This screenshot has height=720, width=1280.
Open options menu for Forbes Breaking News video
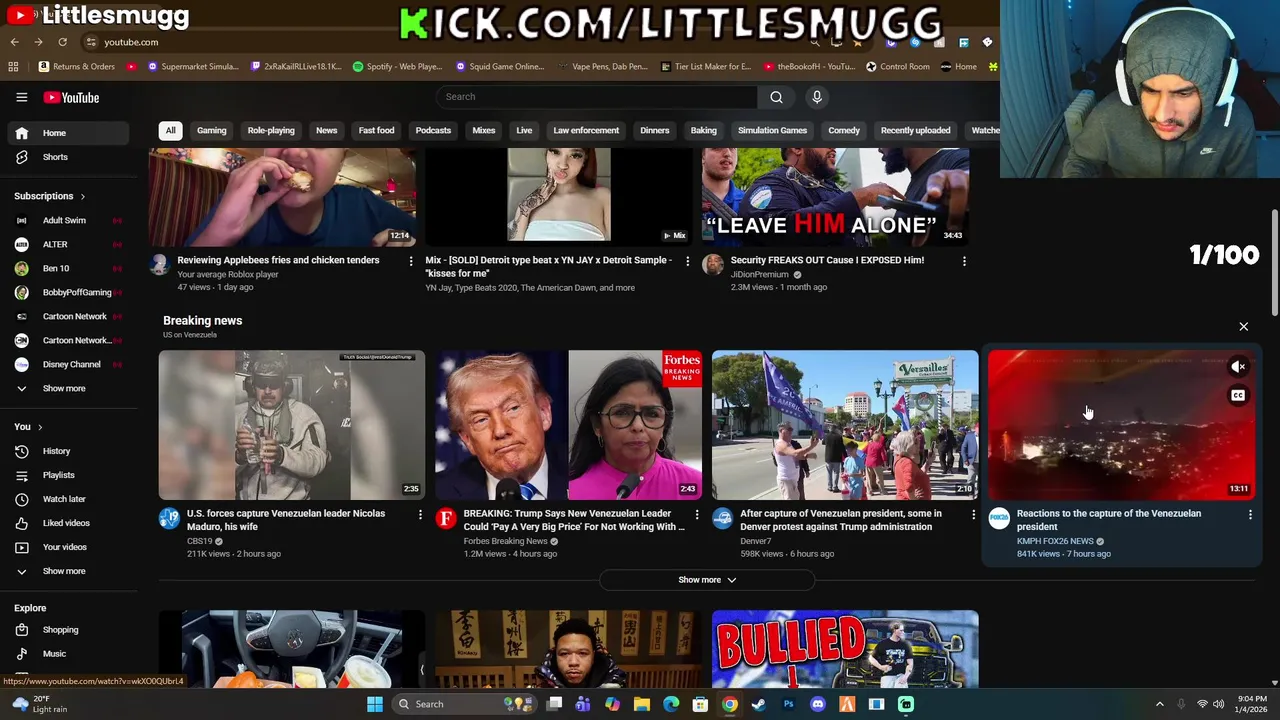(x=697, y=514)
